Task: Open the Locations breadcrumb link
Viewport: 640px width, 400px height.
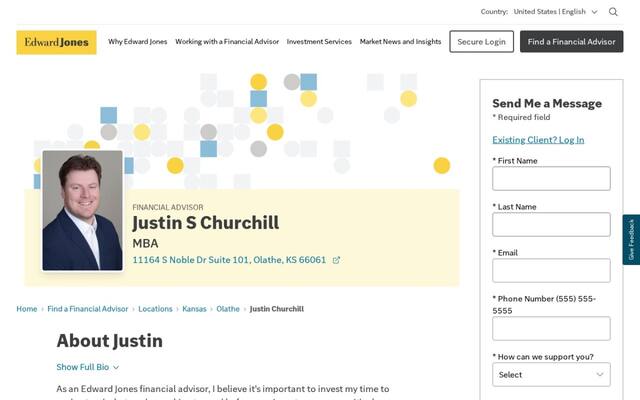Action: 155,309
